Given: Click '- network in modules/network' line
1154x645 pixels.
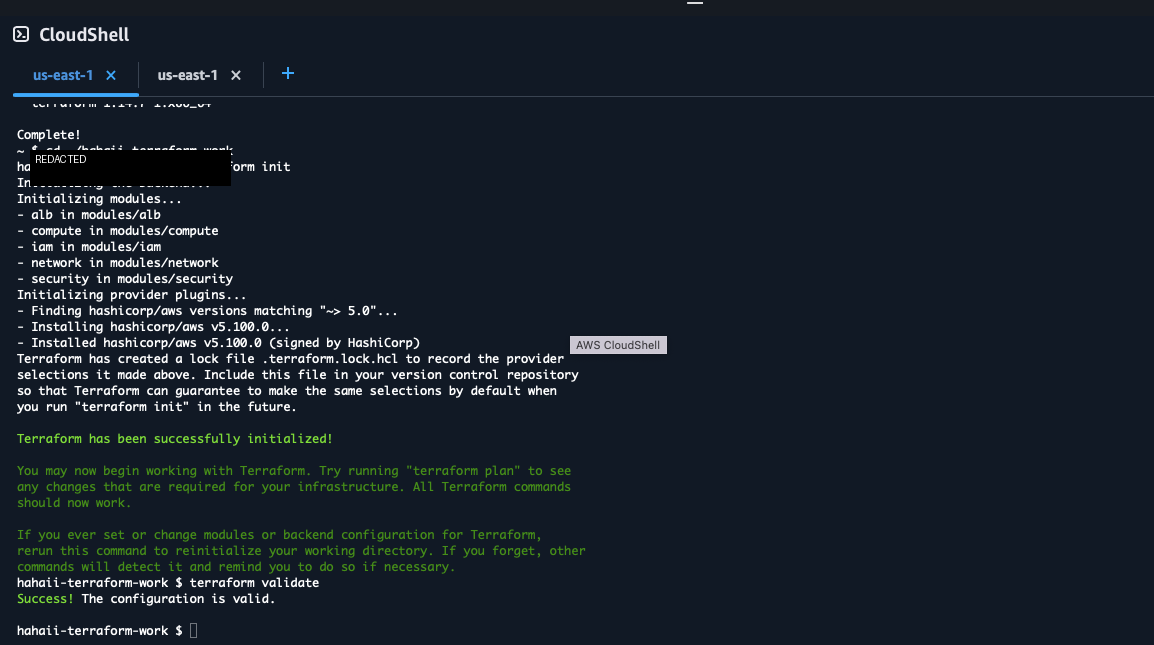Looking at the screenshot, I should tap(117, 263).
